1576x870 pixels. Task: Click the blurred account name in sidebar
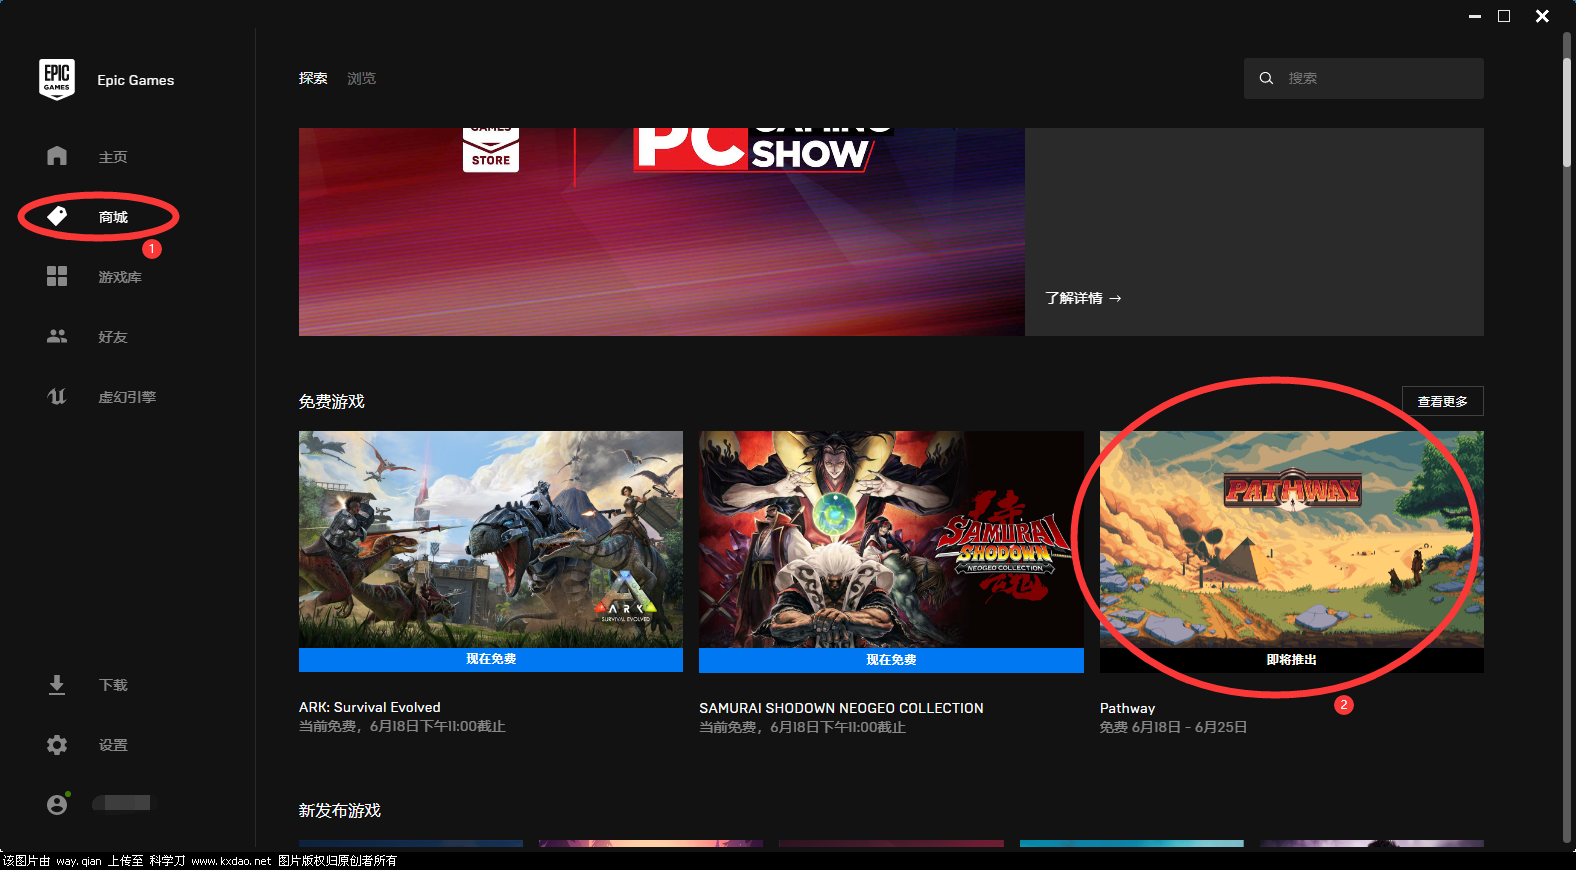click(x=124, y=803)
